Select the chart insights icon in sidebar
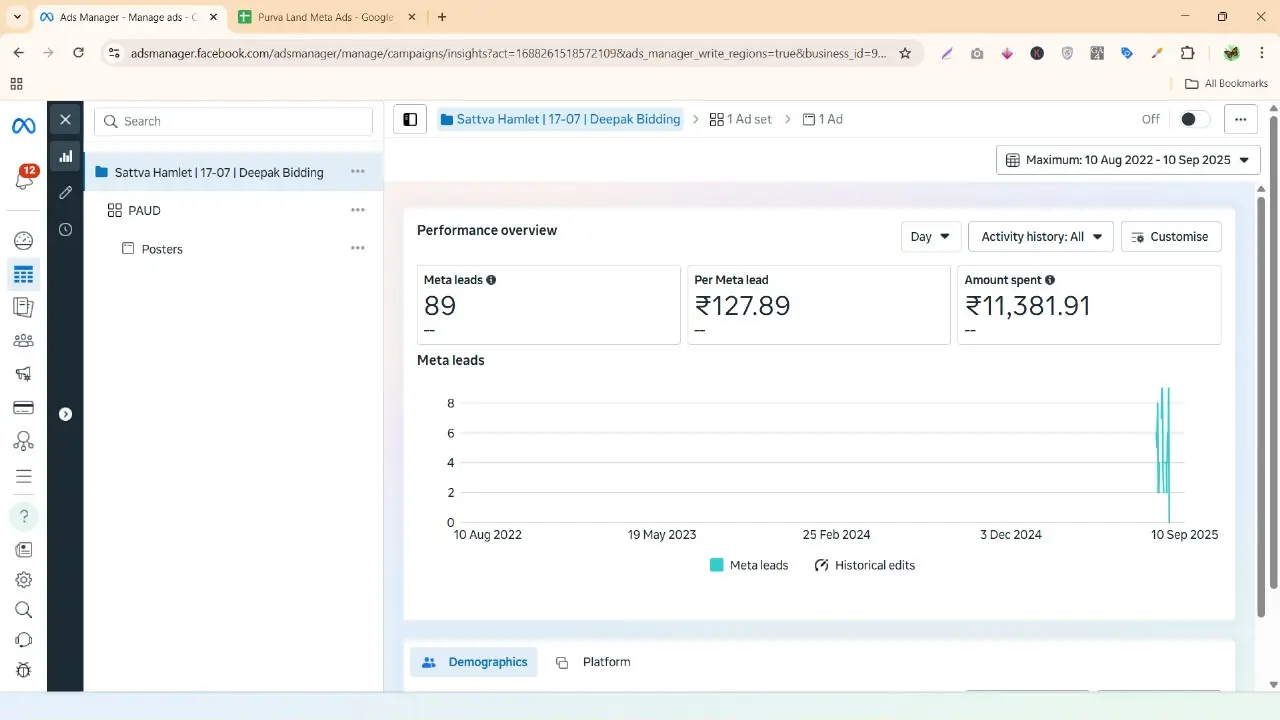The width and height of the screenshot is (1280, 720). coord(65,156)
